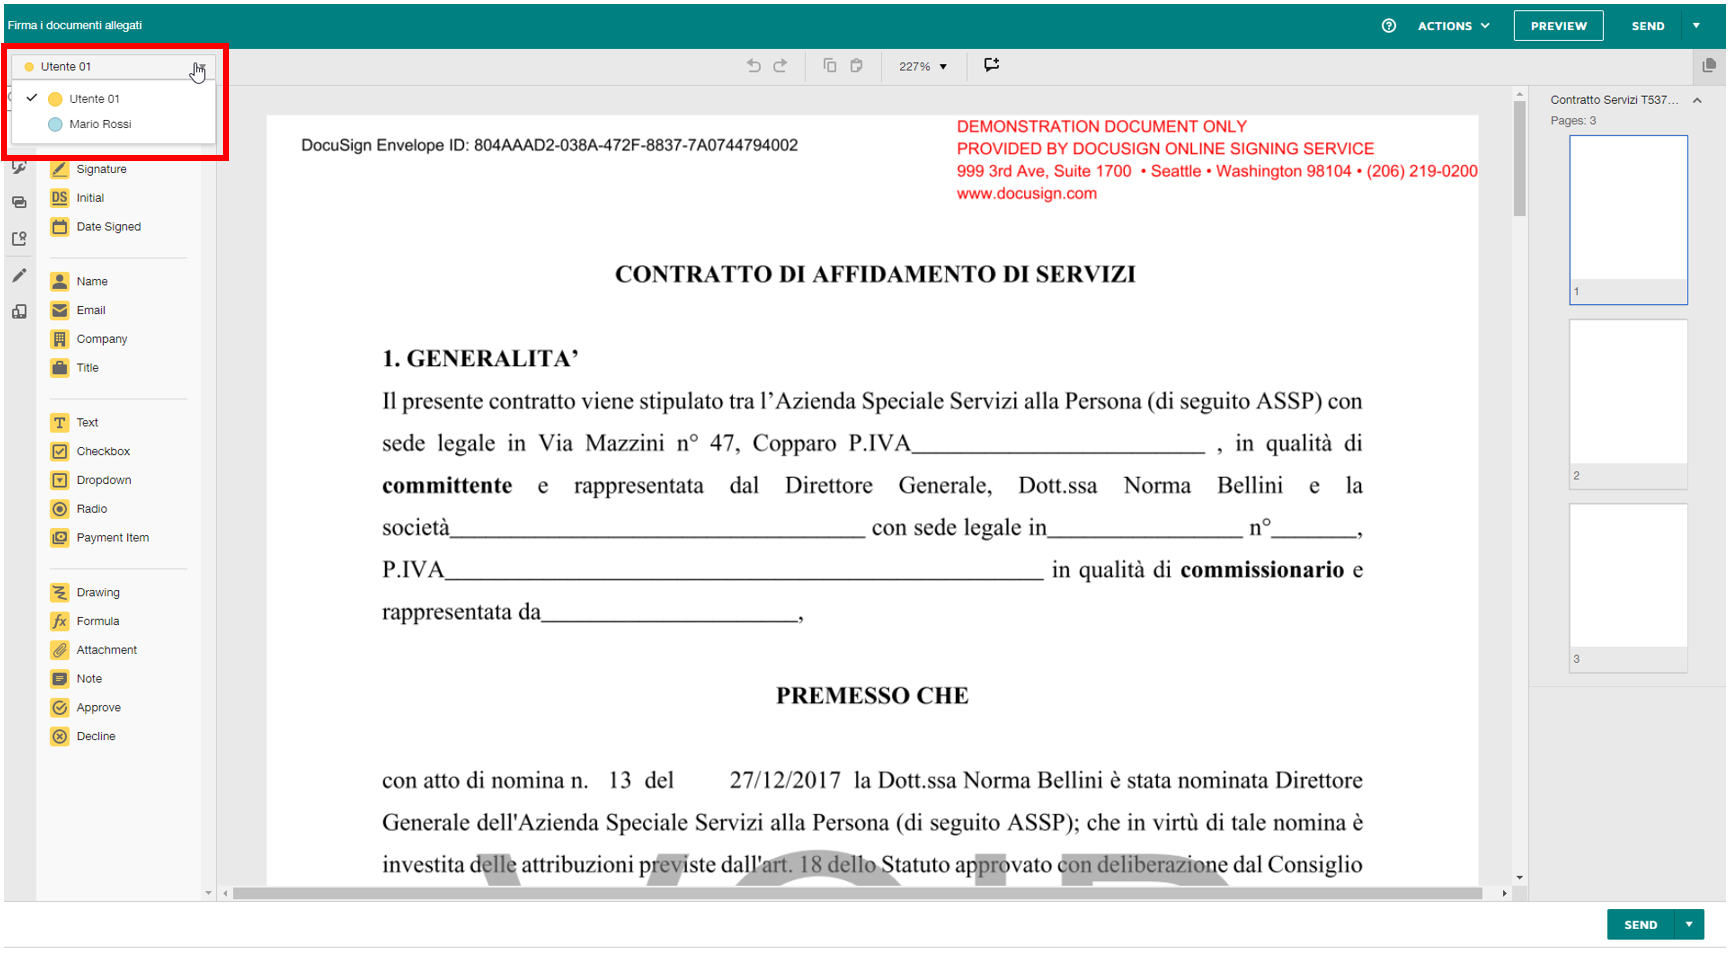The width and height of the screenshot is (1732, 953).
Task: Click the heading 'CONTRATTO DI AFFIDAMENTO DI SERVIZI'
Action: (x=875, y=275)
